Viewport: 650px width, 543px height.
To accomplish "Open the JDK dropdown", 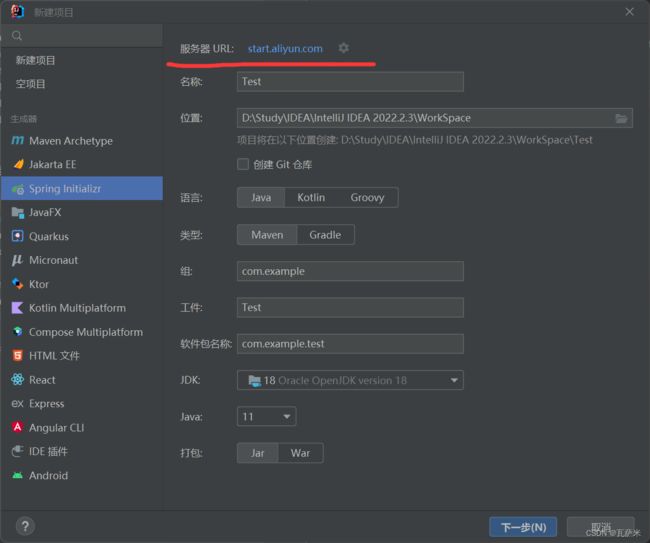I will tap(350, 380).
